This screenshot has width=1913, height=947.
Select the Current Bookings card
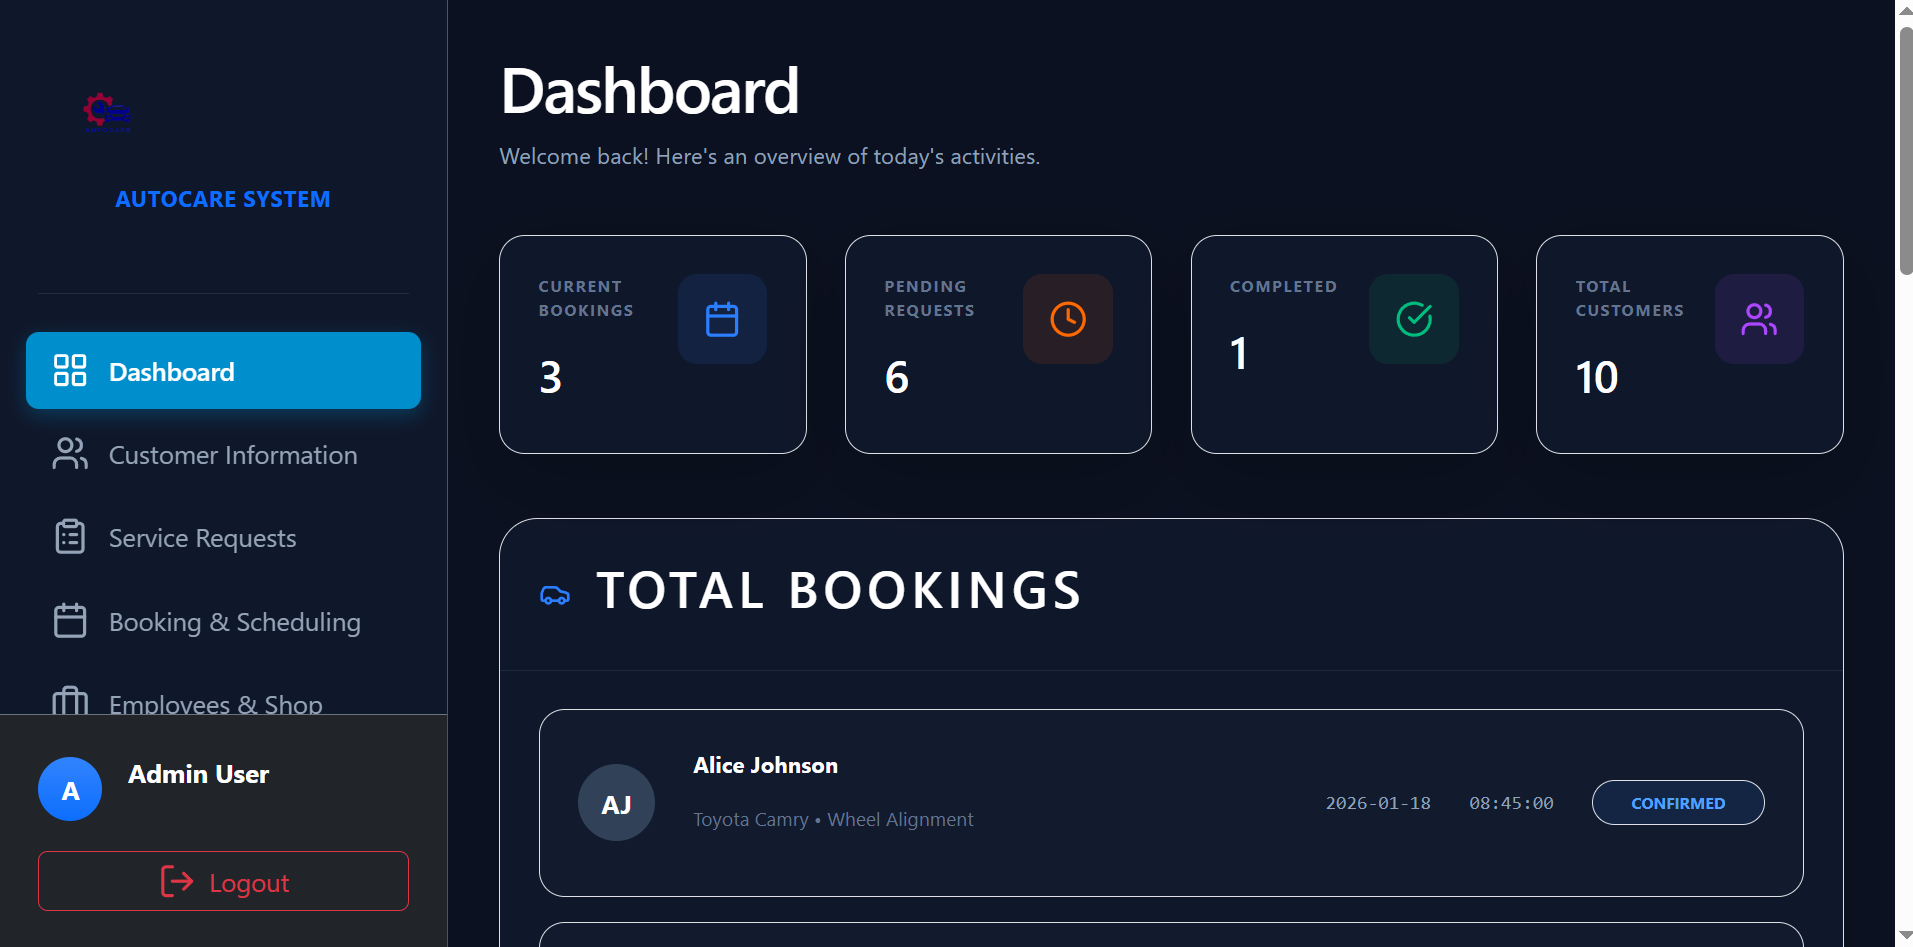click(653, 345)
